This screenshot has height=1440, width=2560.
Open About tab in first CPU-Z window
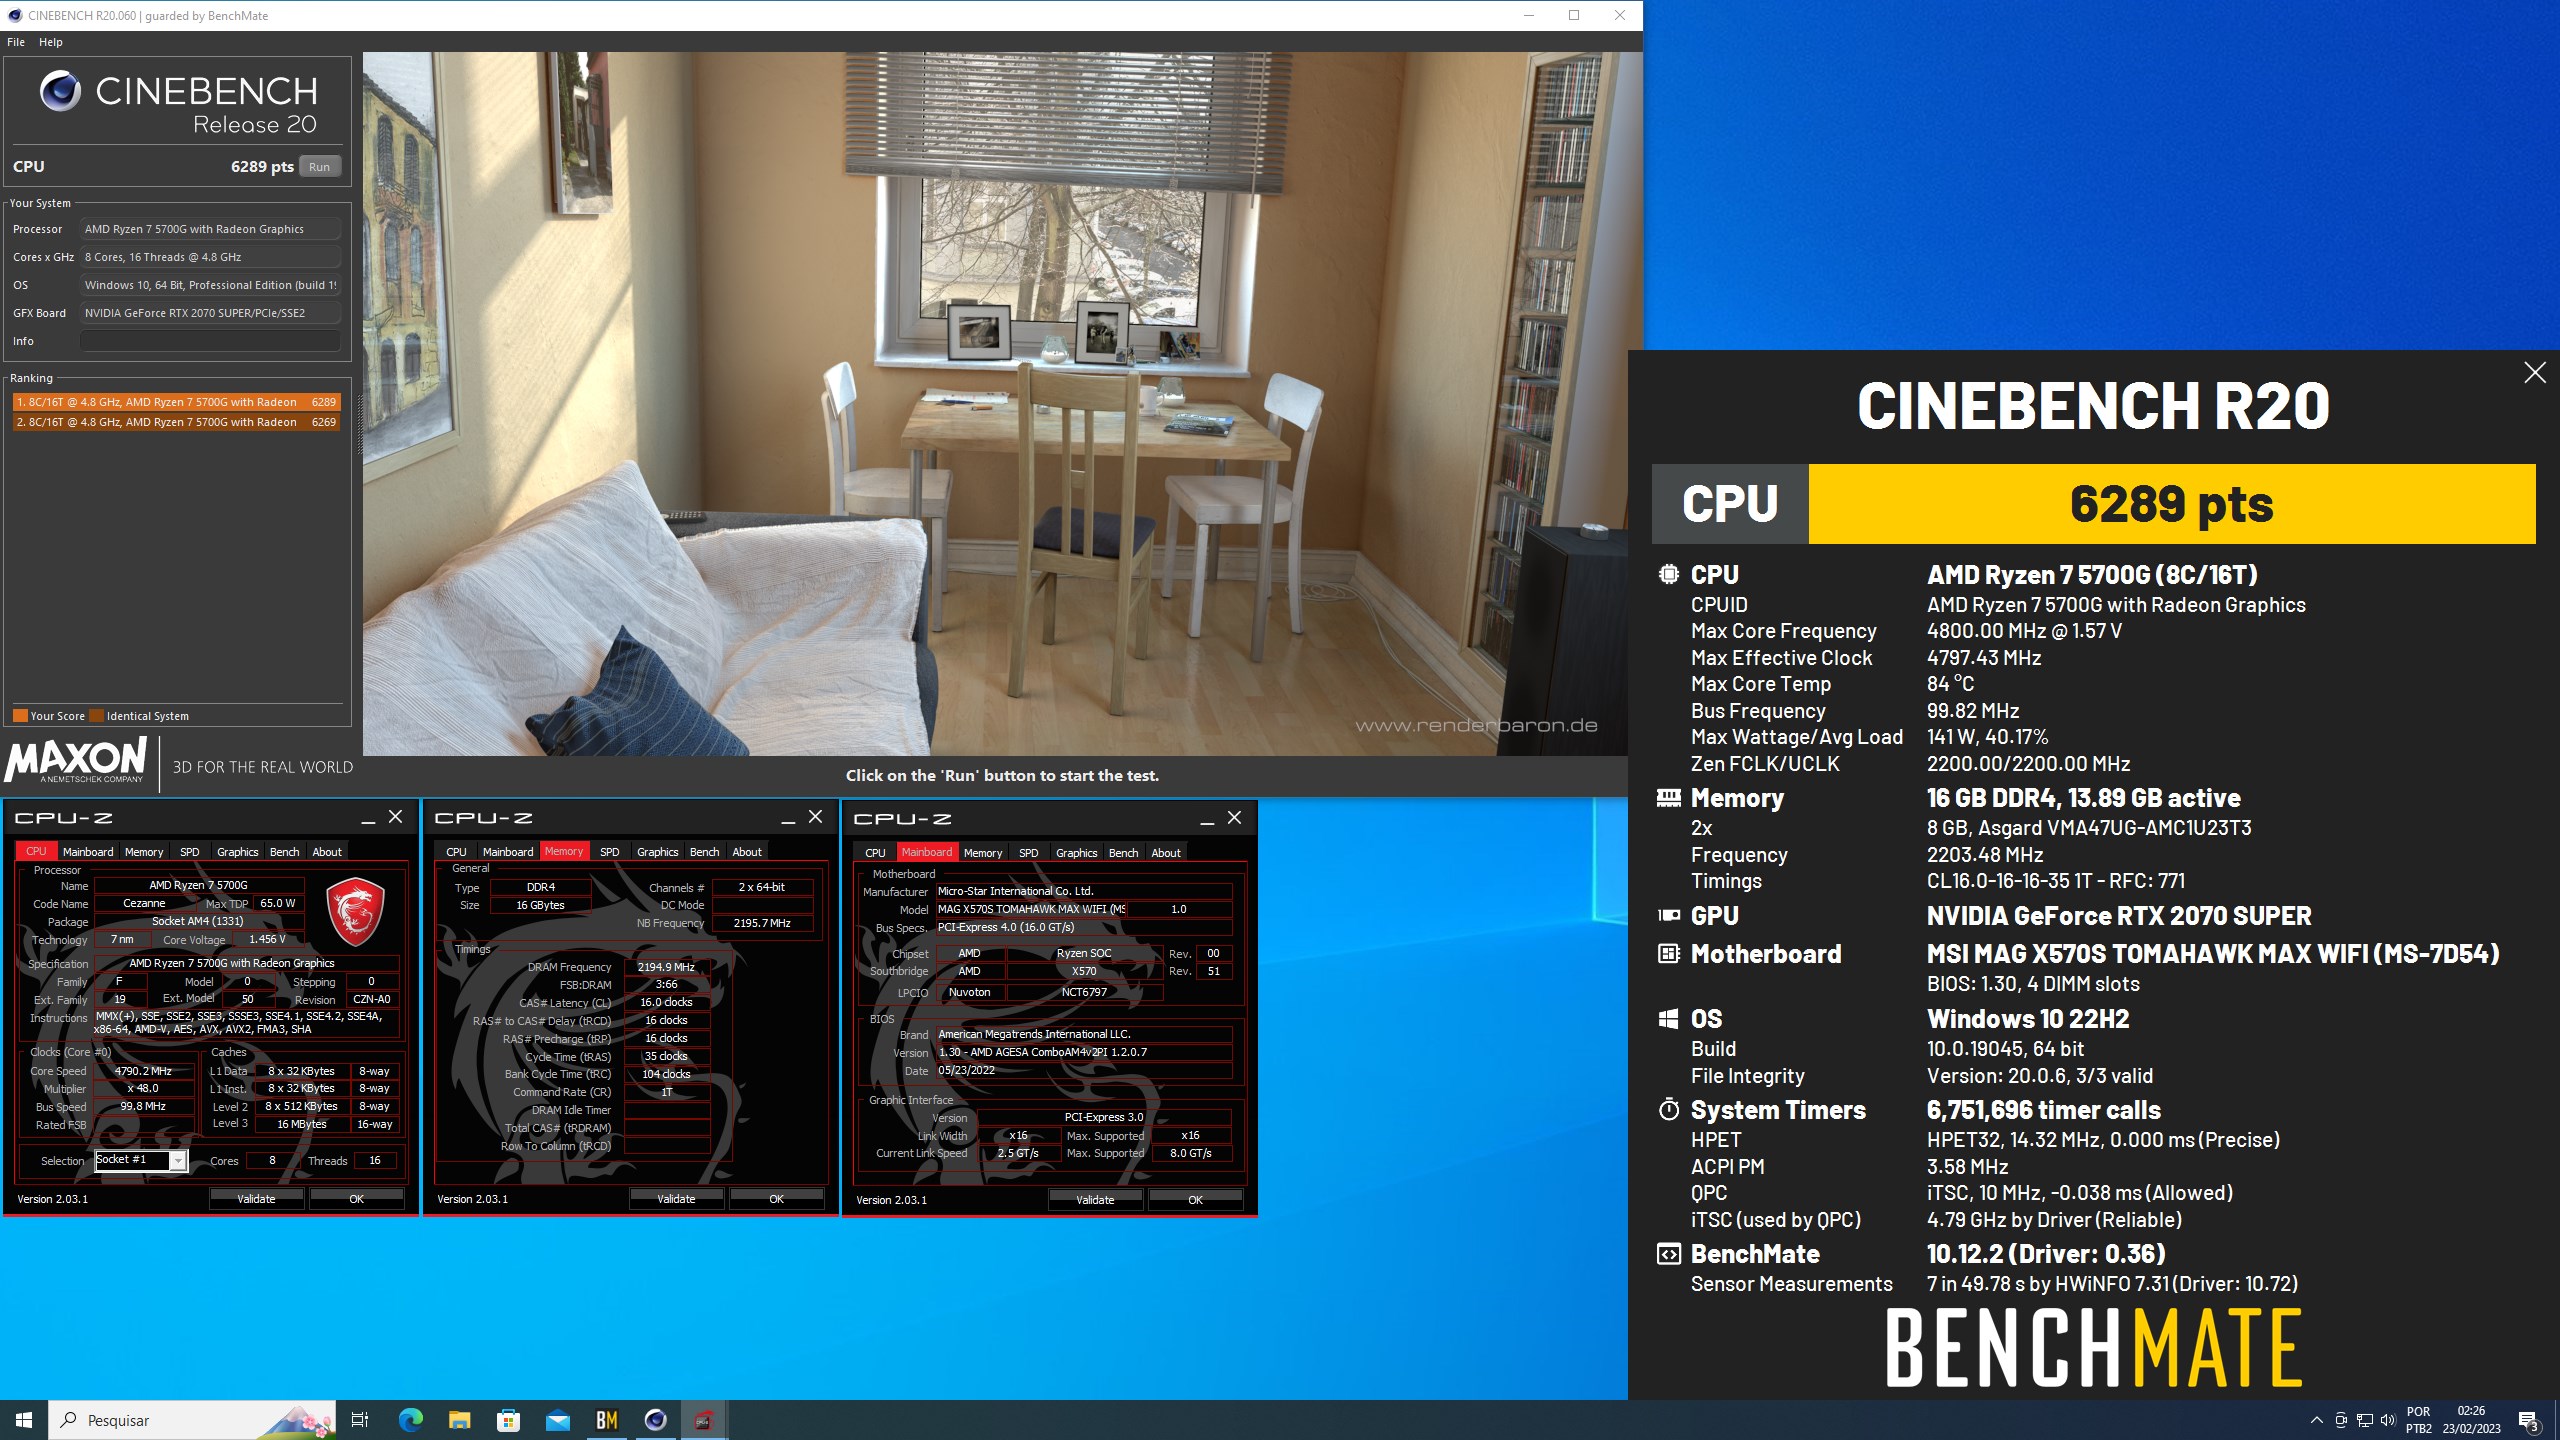327,852
